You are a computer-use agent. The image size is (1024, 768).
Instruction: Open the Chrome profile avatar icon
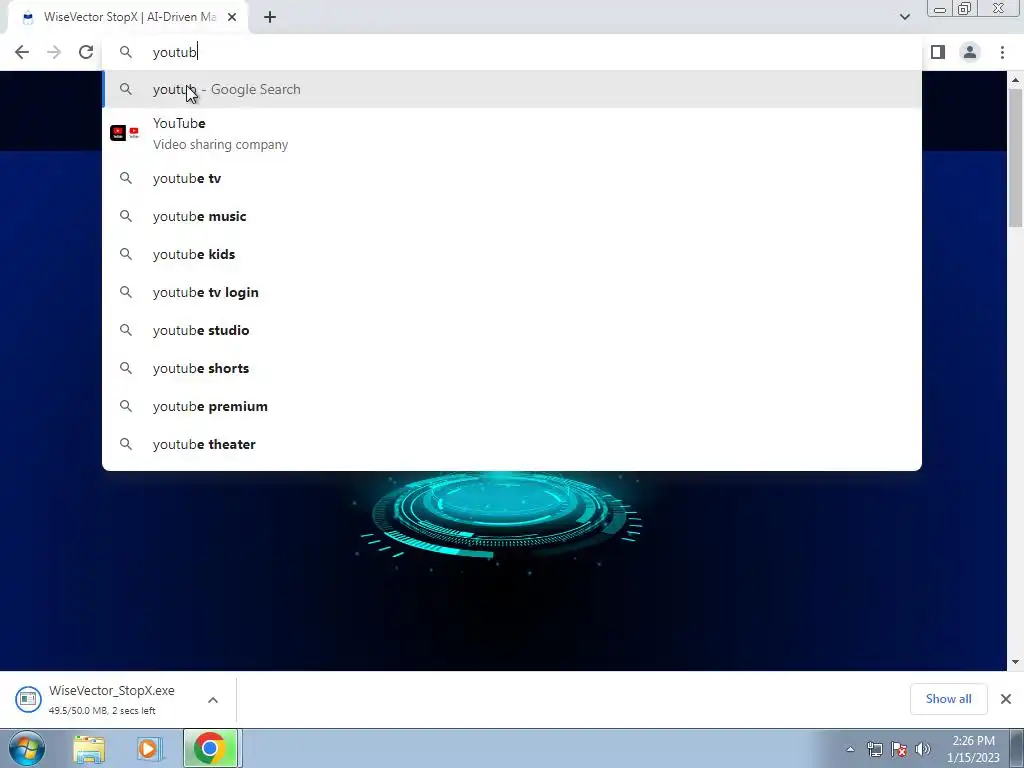(970, 52)
